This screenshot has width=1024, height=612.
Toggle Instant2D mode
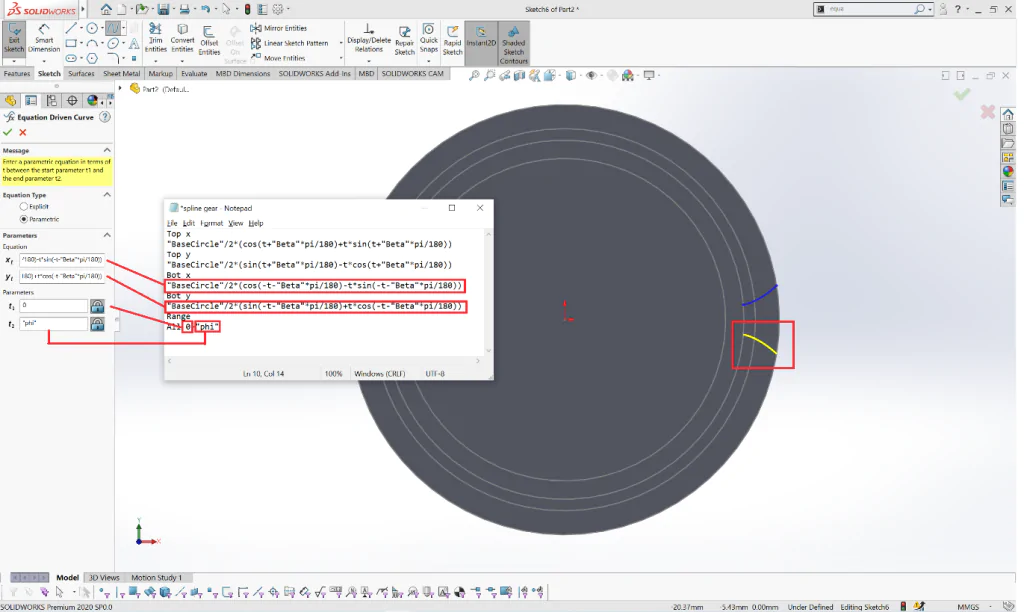click(481, 43)
